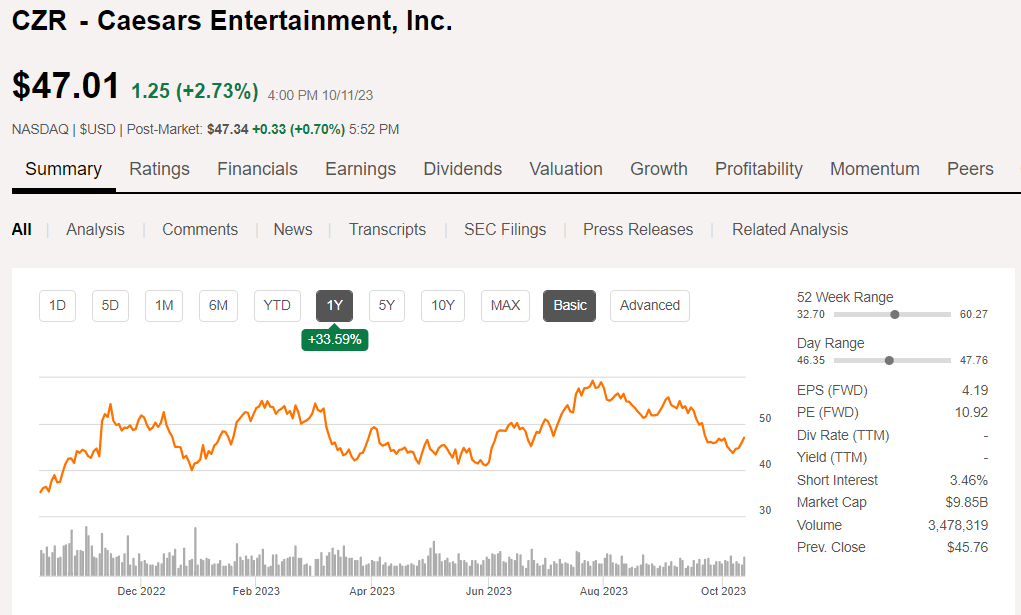
Task: Filter by Transcripts
Action: [x=387, y=229]
